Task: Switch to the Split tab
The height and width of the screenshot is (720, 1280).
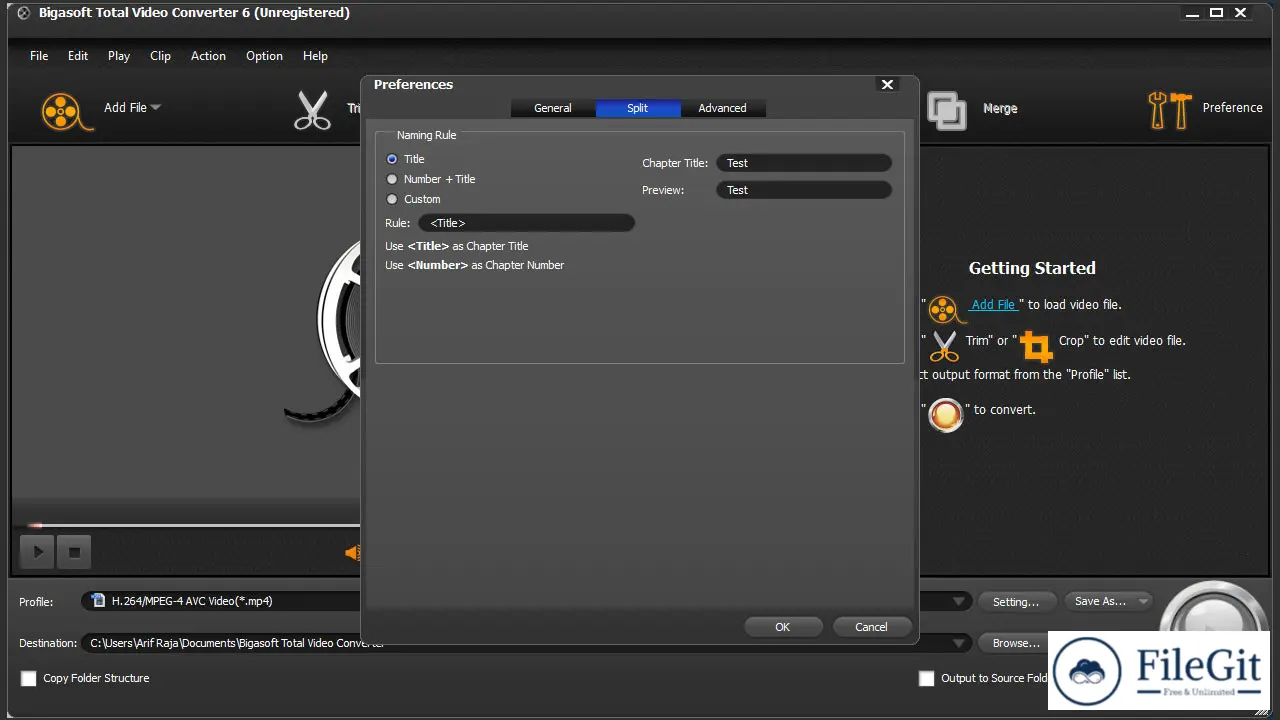Action: pos(638,108)
